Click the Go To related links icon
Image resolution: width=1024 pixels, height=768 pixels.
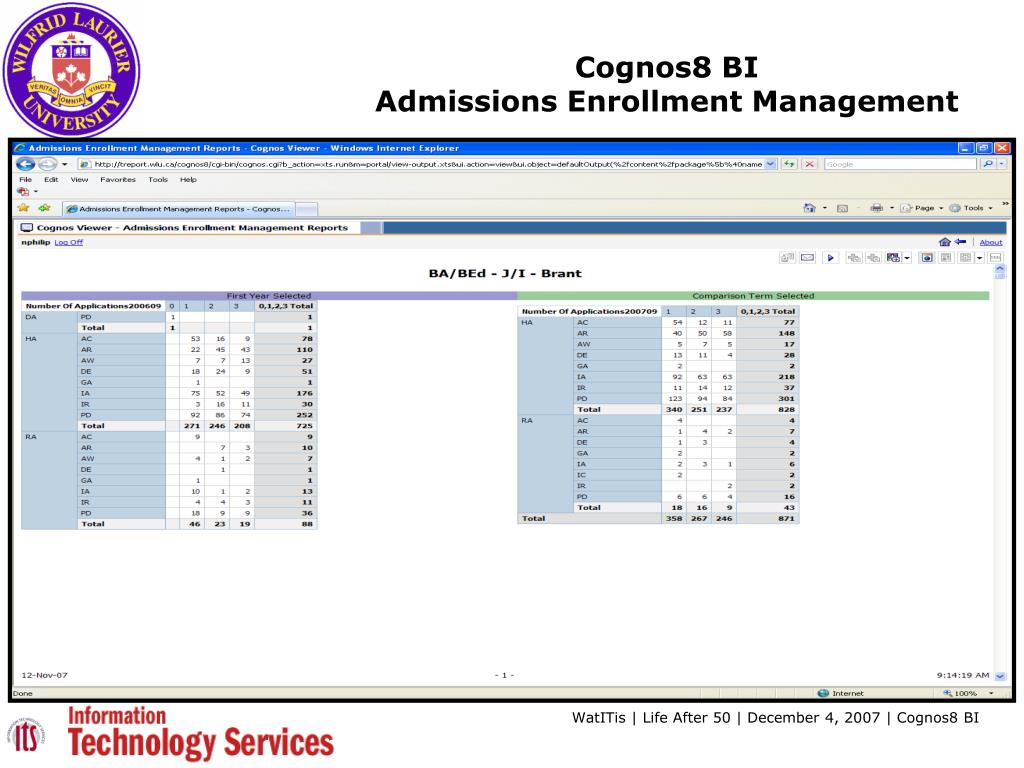click(x=893, y=258)
